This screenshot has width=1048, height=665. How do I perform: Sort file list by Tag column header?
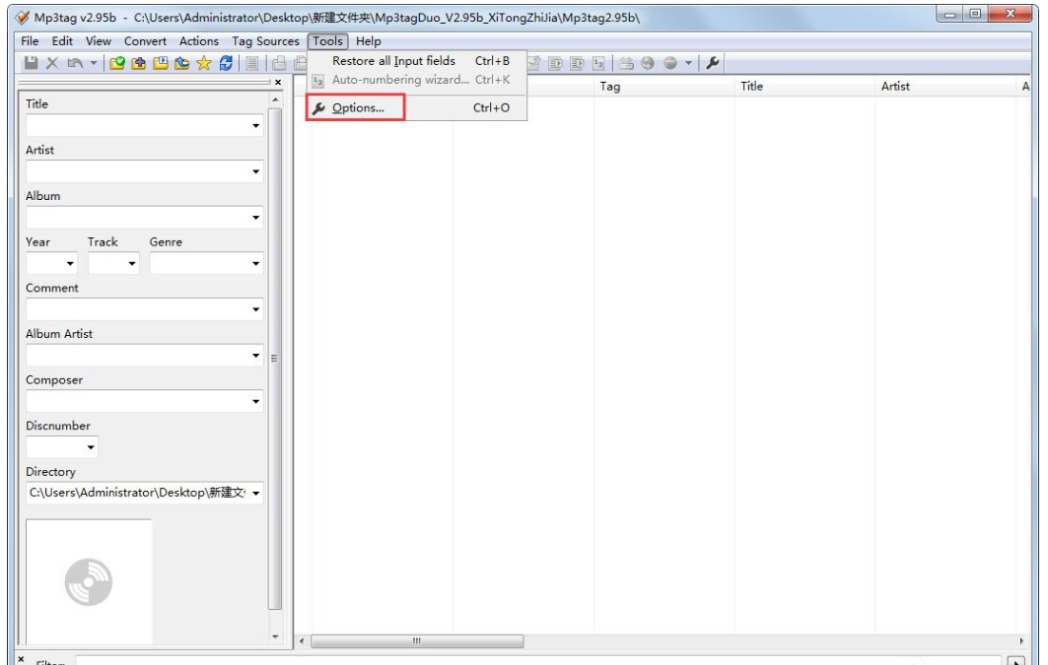(x=664, y=86)
